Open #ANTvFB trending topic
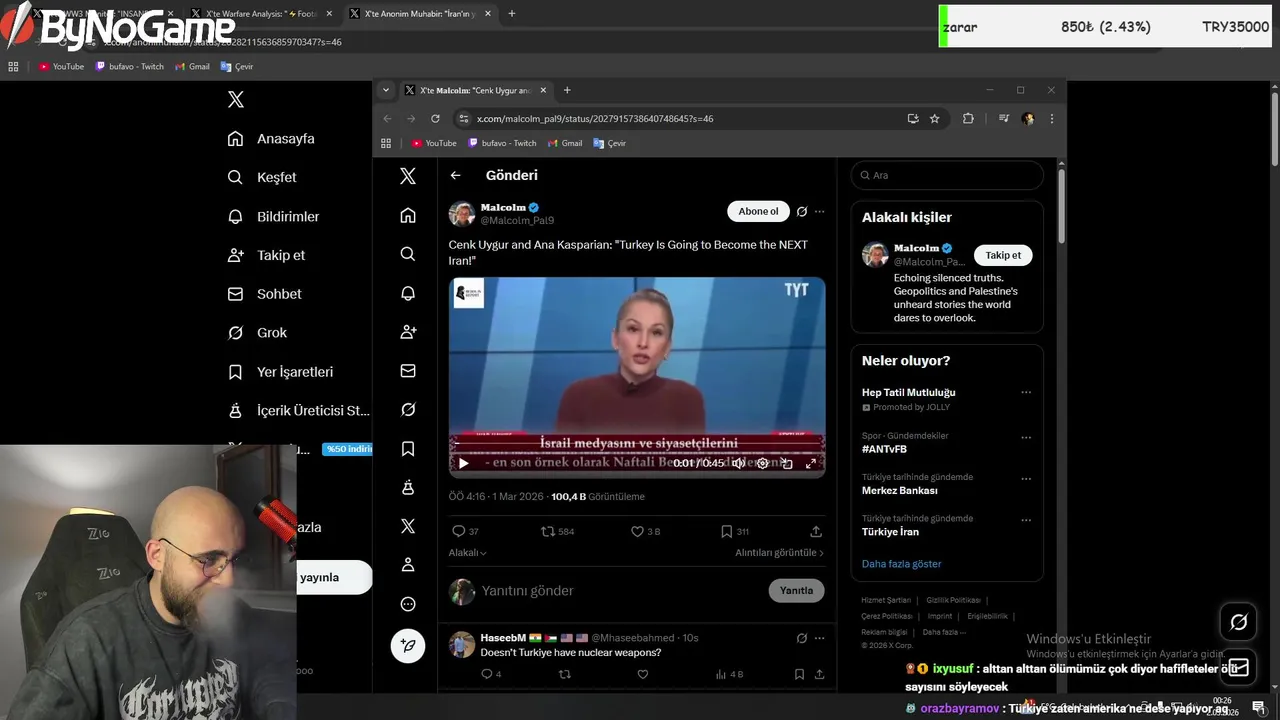Screen dimensions: 1280x720 pyautogui.click(x=884, y=449)
